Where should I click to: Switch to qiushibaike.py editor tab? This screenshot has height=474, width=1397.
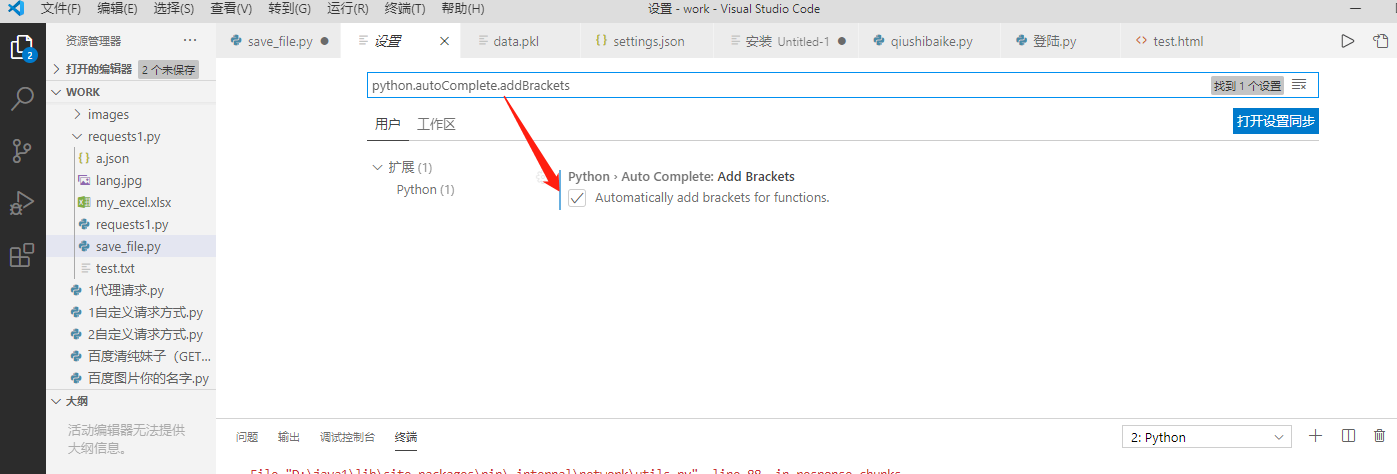coord(930,41)
